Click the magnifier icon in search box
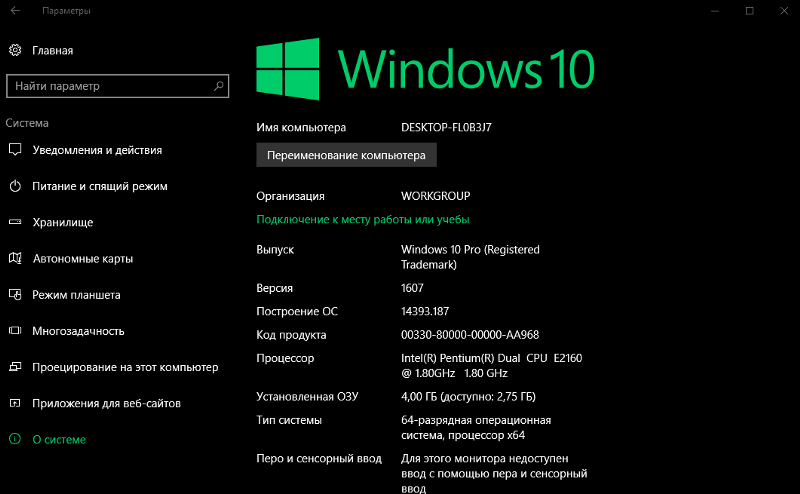The width and height of the screenshot is (800, 494). (218, 86)
